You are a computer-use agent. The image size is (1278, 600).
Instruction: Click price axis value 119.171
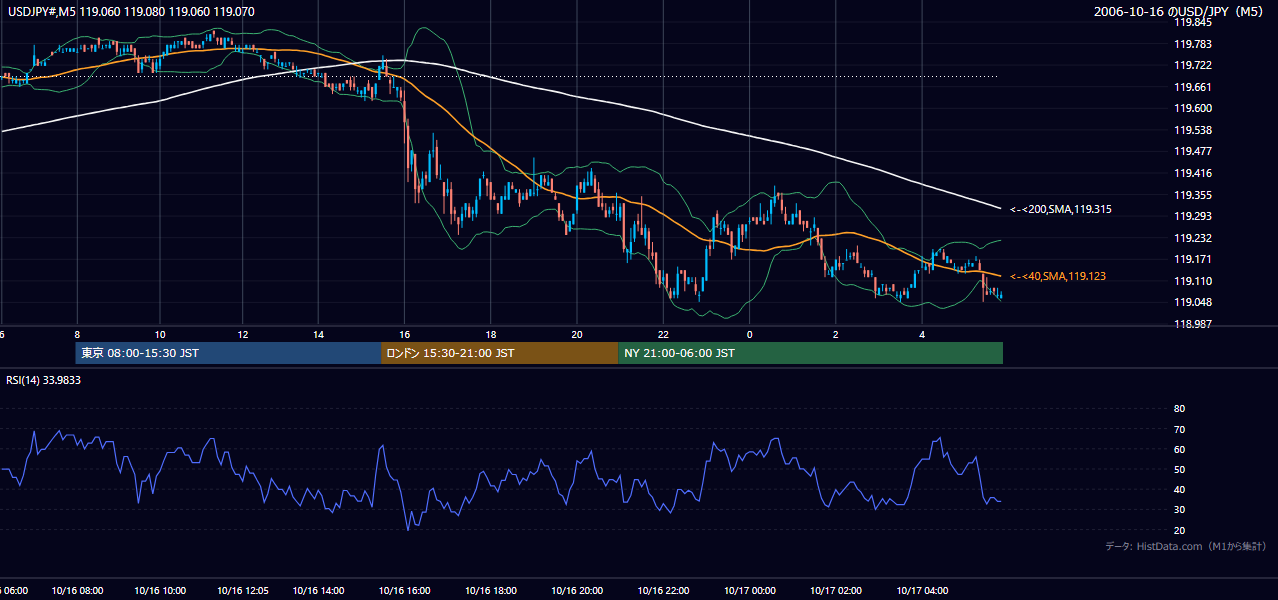(x=1192, y=259)
